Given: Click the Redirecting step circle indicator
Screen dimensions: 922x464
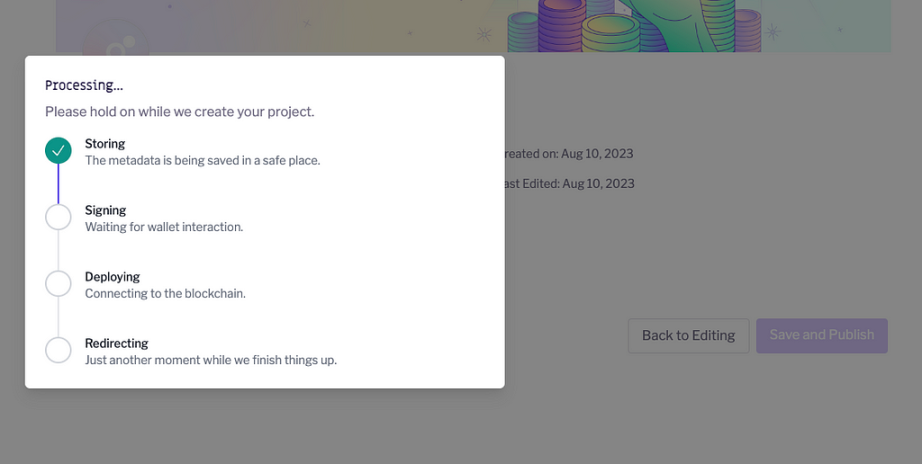Looking at the screenshot, I should (x=58, y=350).
